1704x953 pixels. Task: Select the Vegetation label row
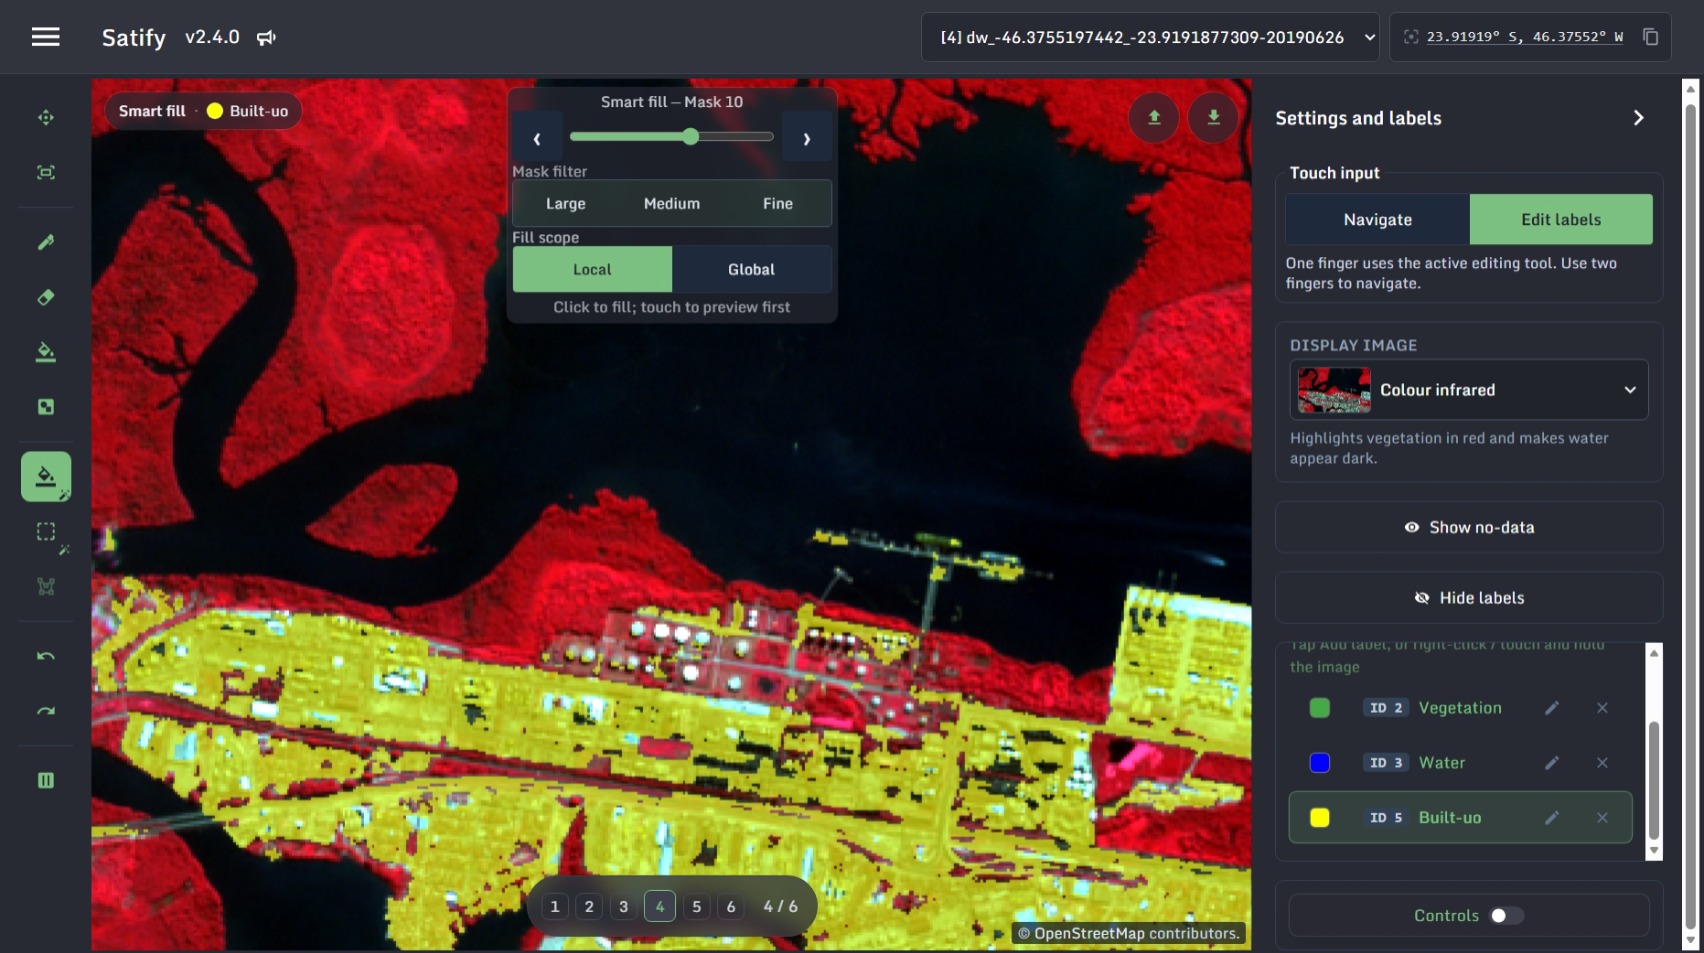tap(1460, 708)
